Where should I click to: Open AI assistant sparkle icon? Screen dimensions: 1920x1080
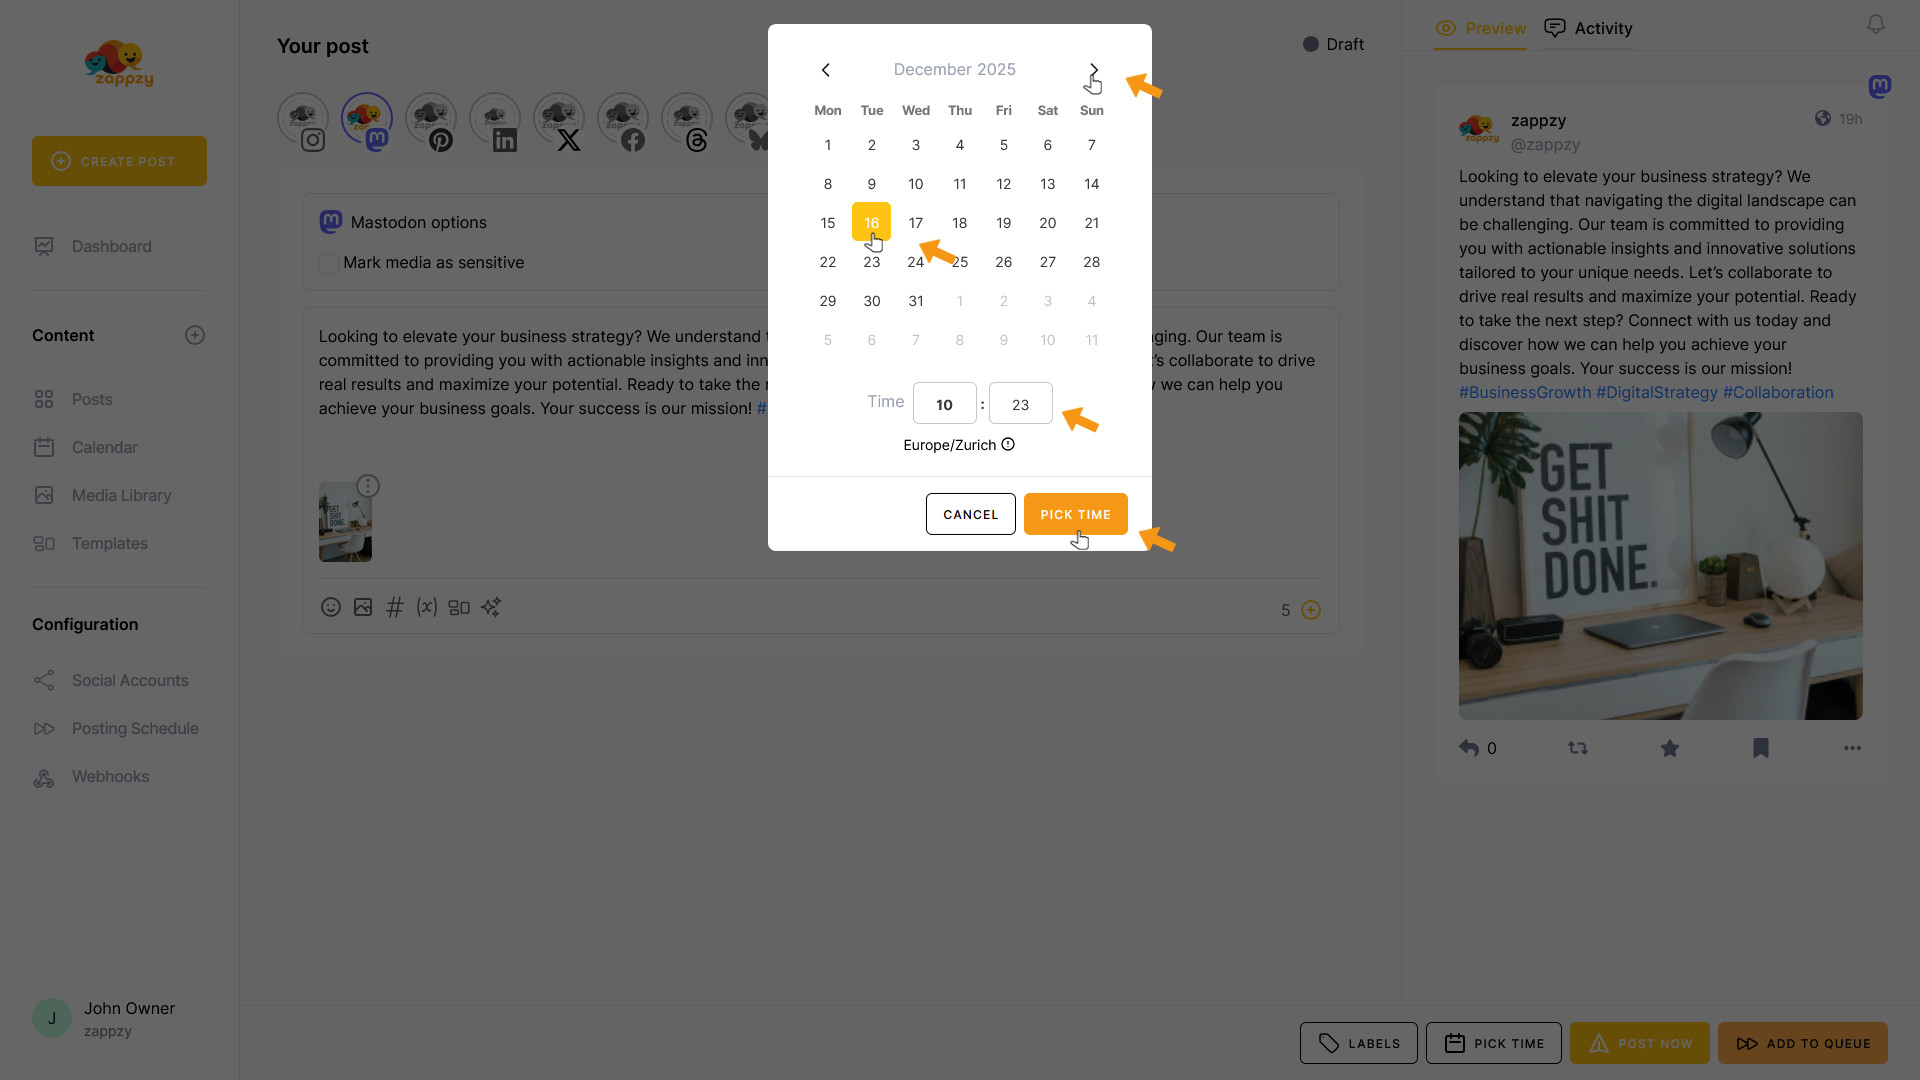pos(491,607)
